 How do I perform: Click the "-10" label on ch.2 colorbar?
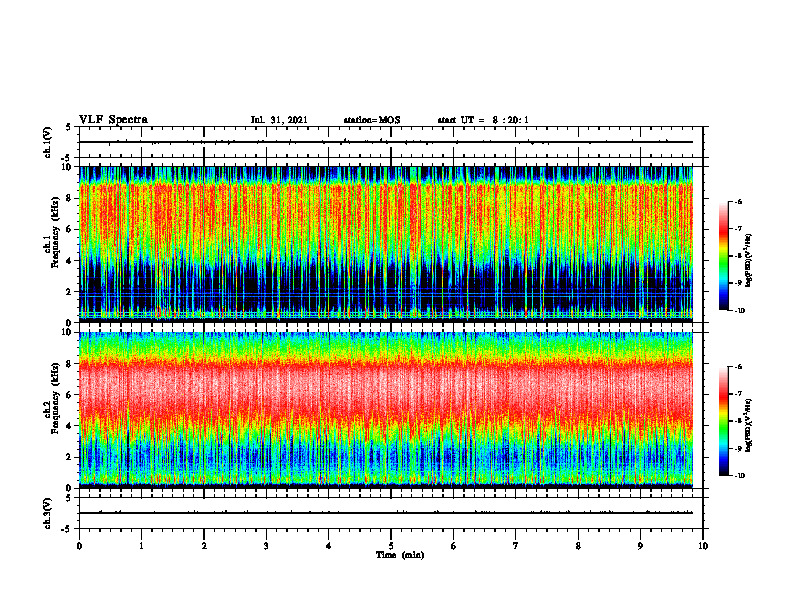pyautogui.click(x=739, y=475)
